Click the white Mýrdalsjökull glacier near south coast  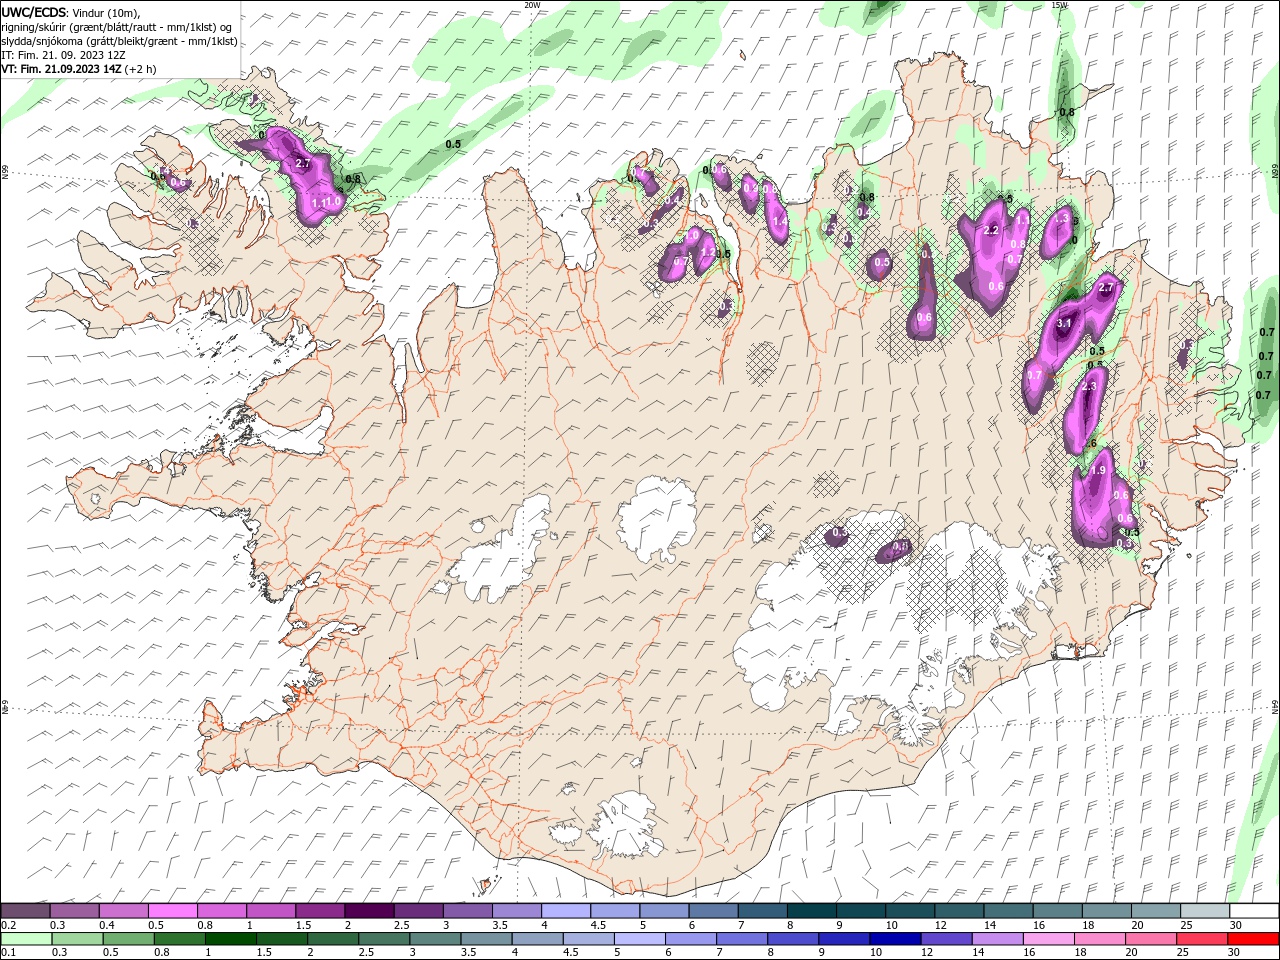(628, 824)
